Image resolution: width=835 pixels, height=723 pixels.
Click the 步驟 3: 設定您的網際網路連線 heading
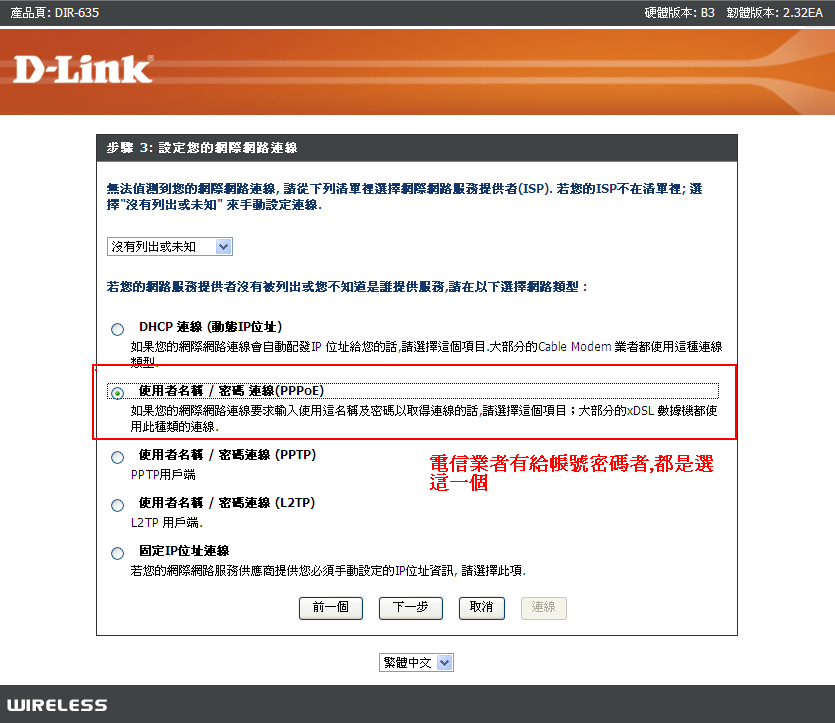(202, 147)
